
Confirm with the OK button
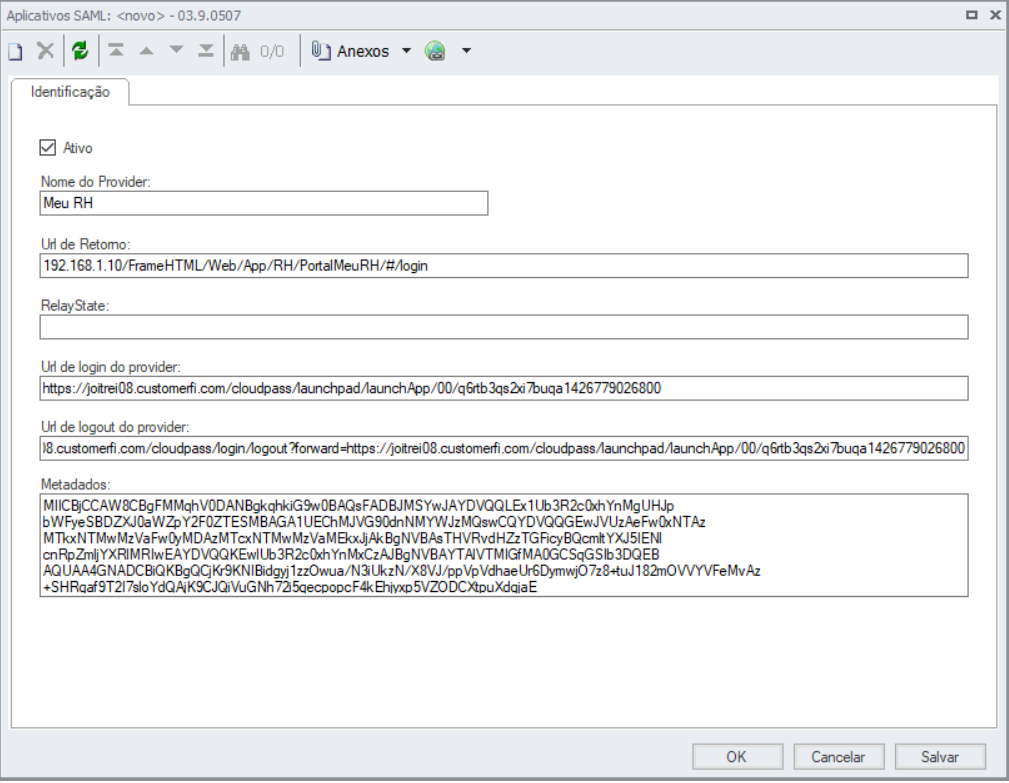point(737,757)
